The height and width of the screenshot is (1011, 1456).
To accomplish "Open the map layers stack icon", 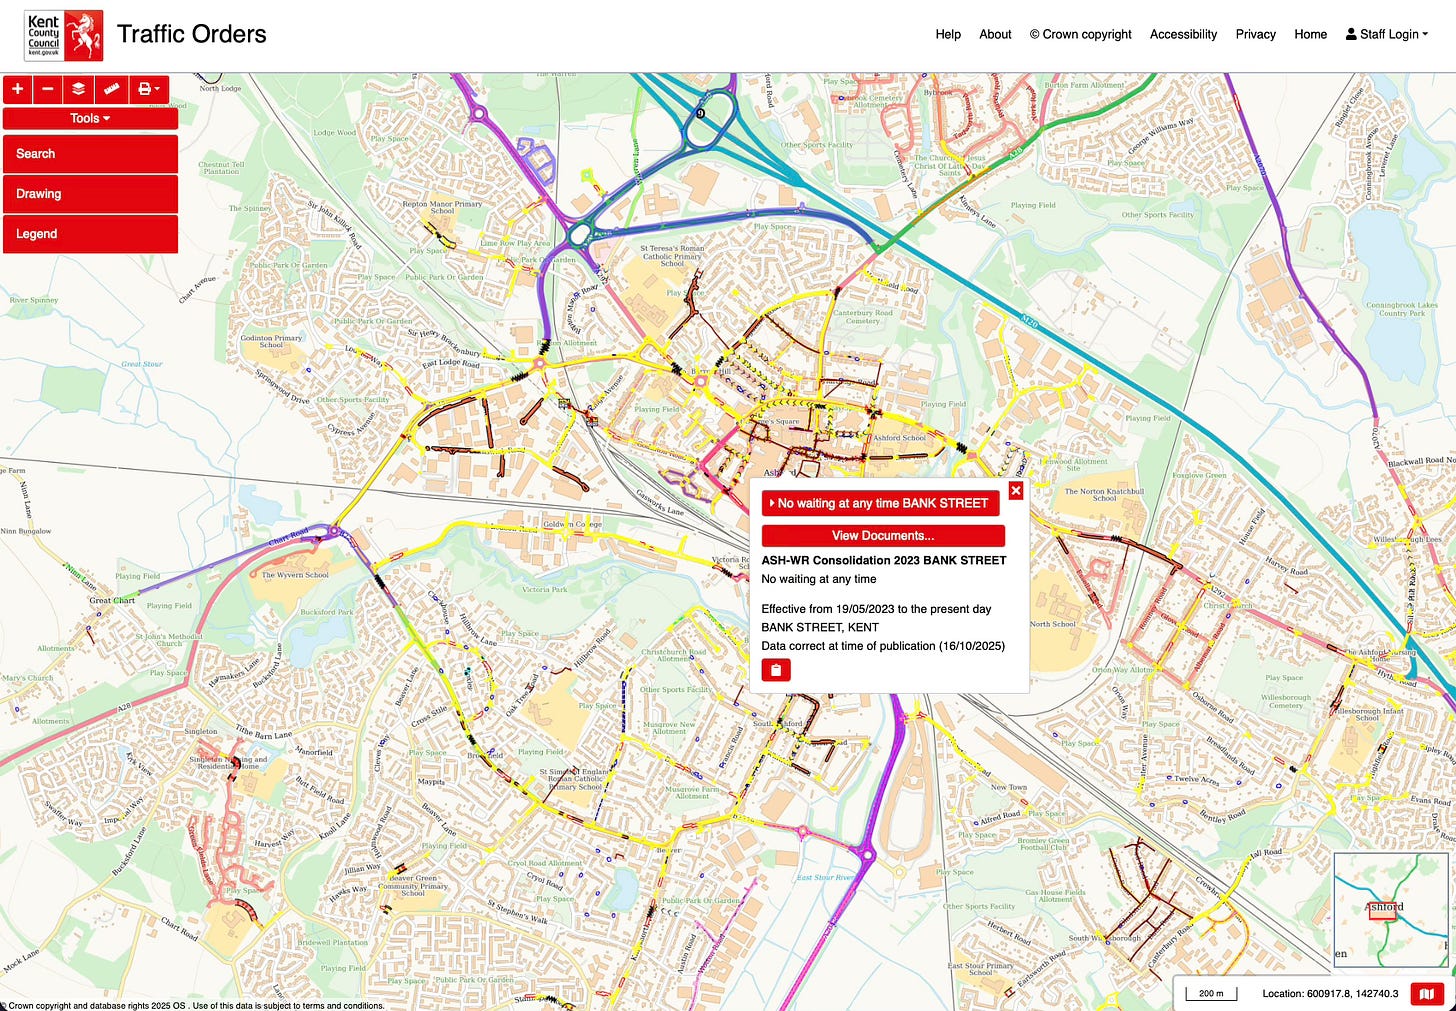I will click(78, 89).
